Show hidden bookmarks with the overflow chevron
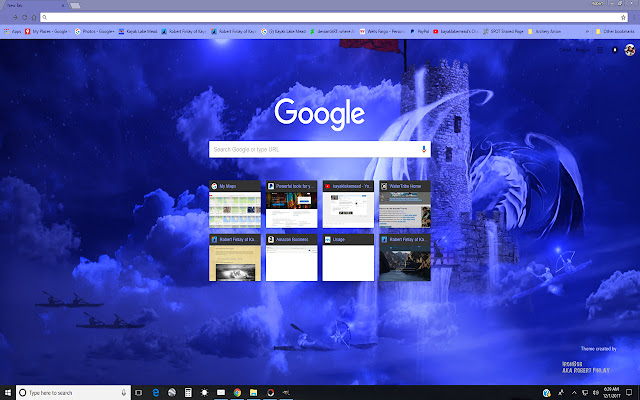Screen dimensions: 640x400 [587, 31]
